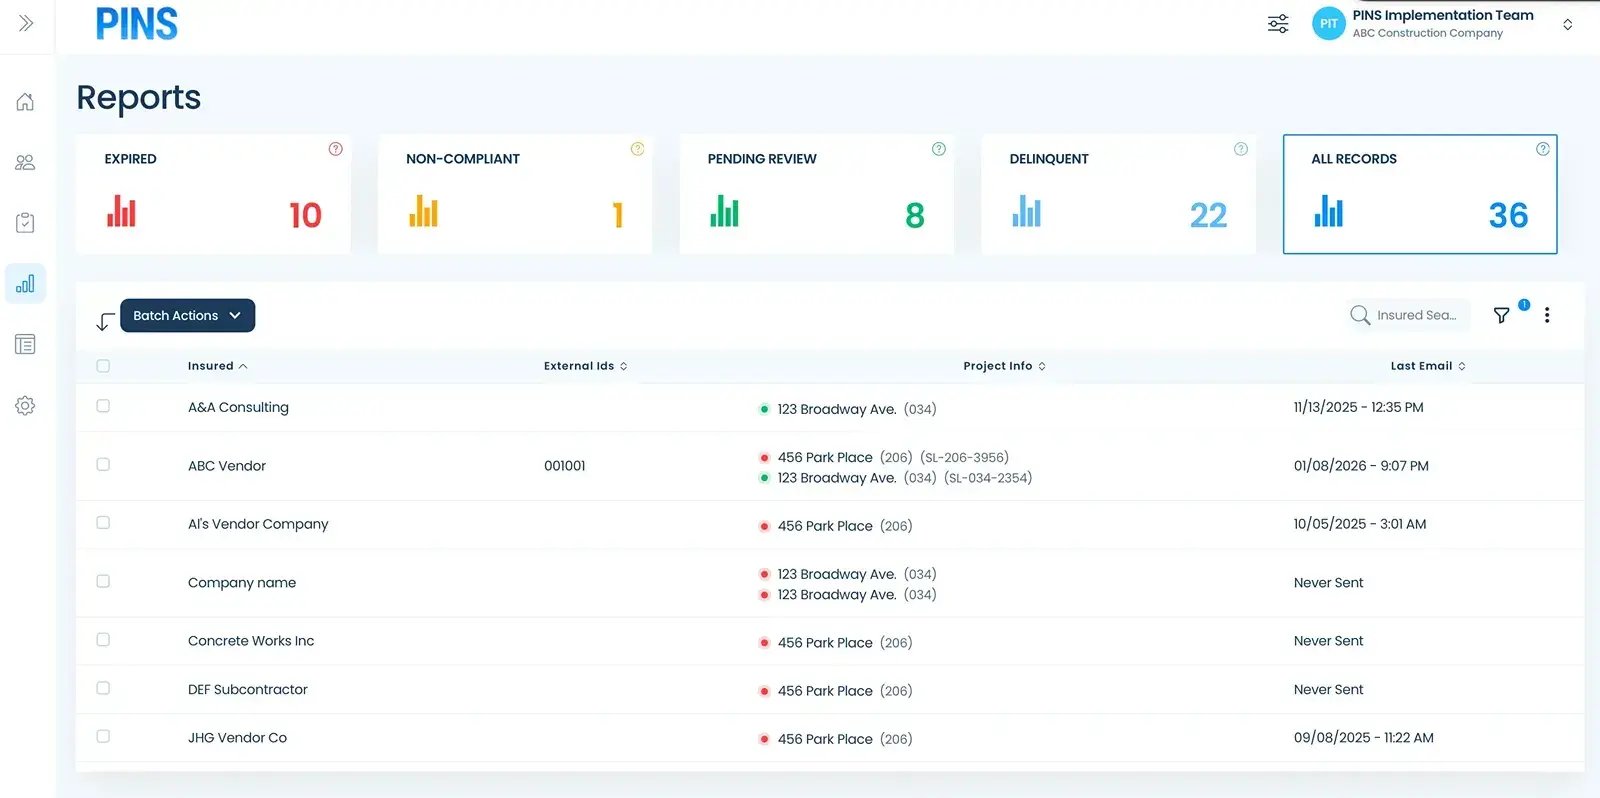Open help icon on Expired card
Screen dimensions: 1600x798
click(x=336, y=149)
